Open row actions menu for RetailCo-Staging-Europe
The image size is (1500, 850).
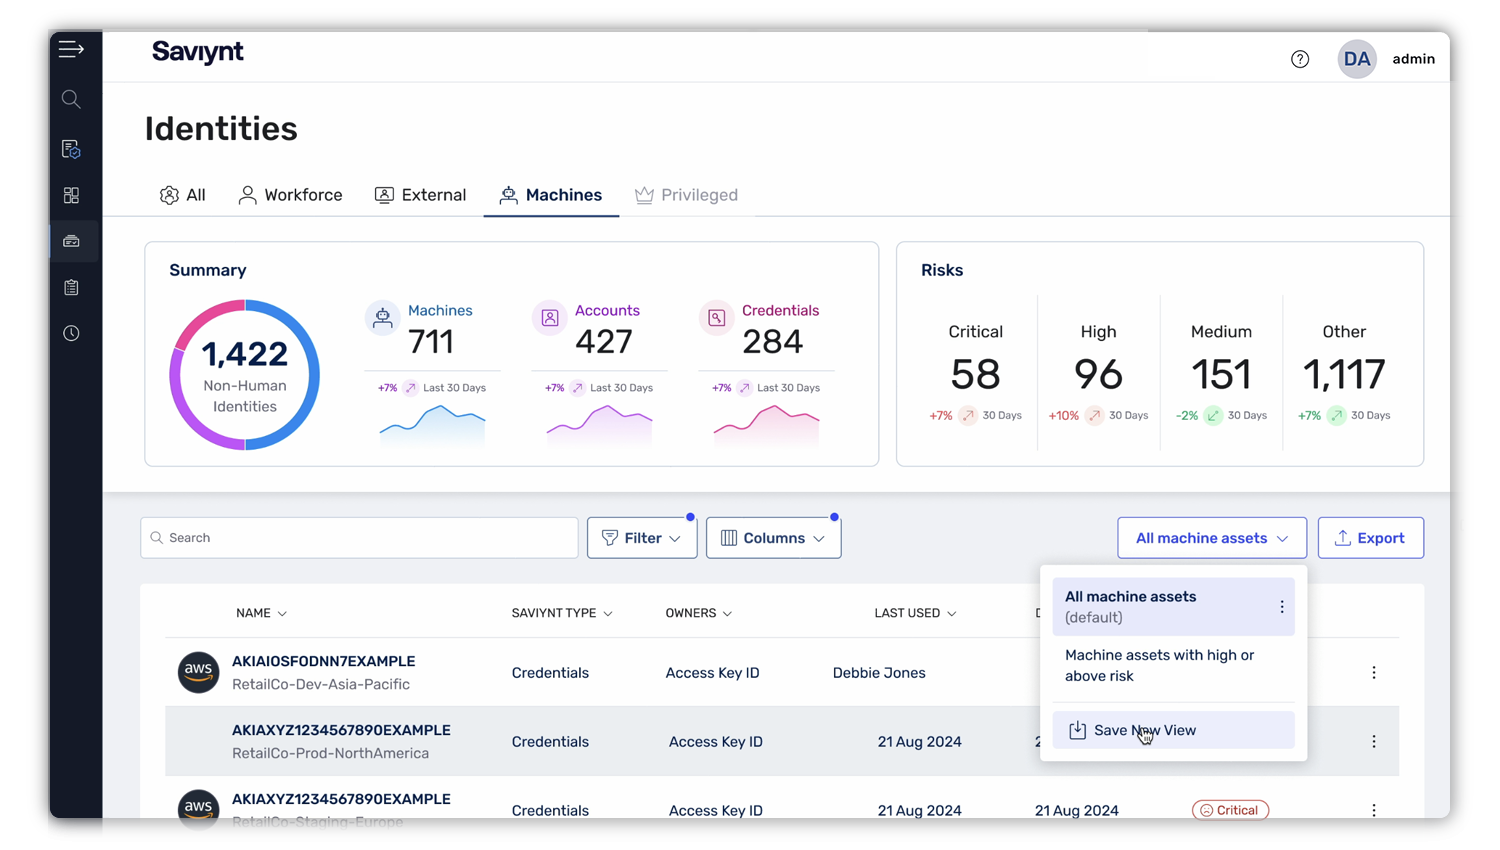tap(1374, 810)
